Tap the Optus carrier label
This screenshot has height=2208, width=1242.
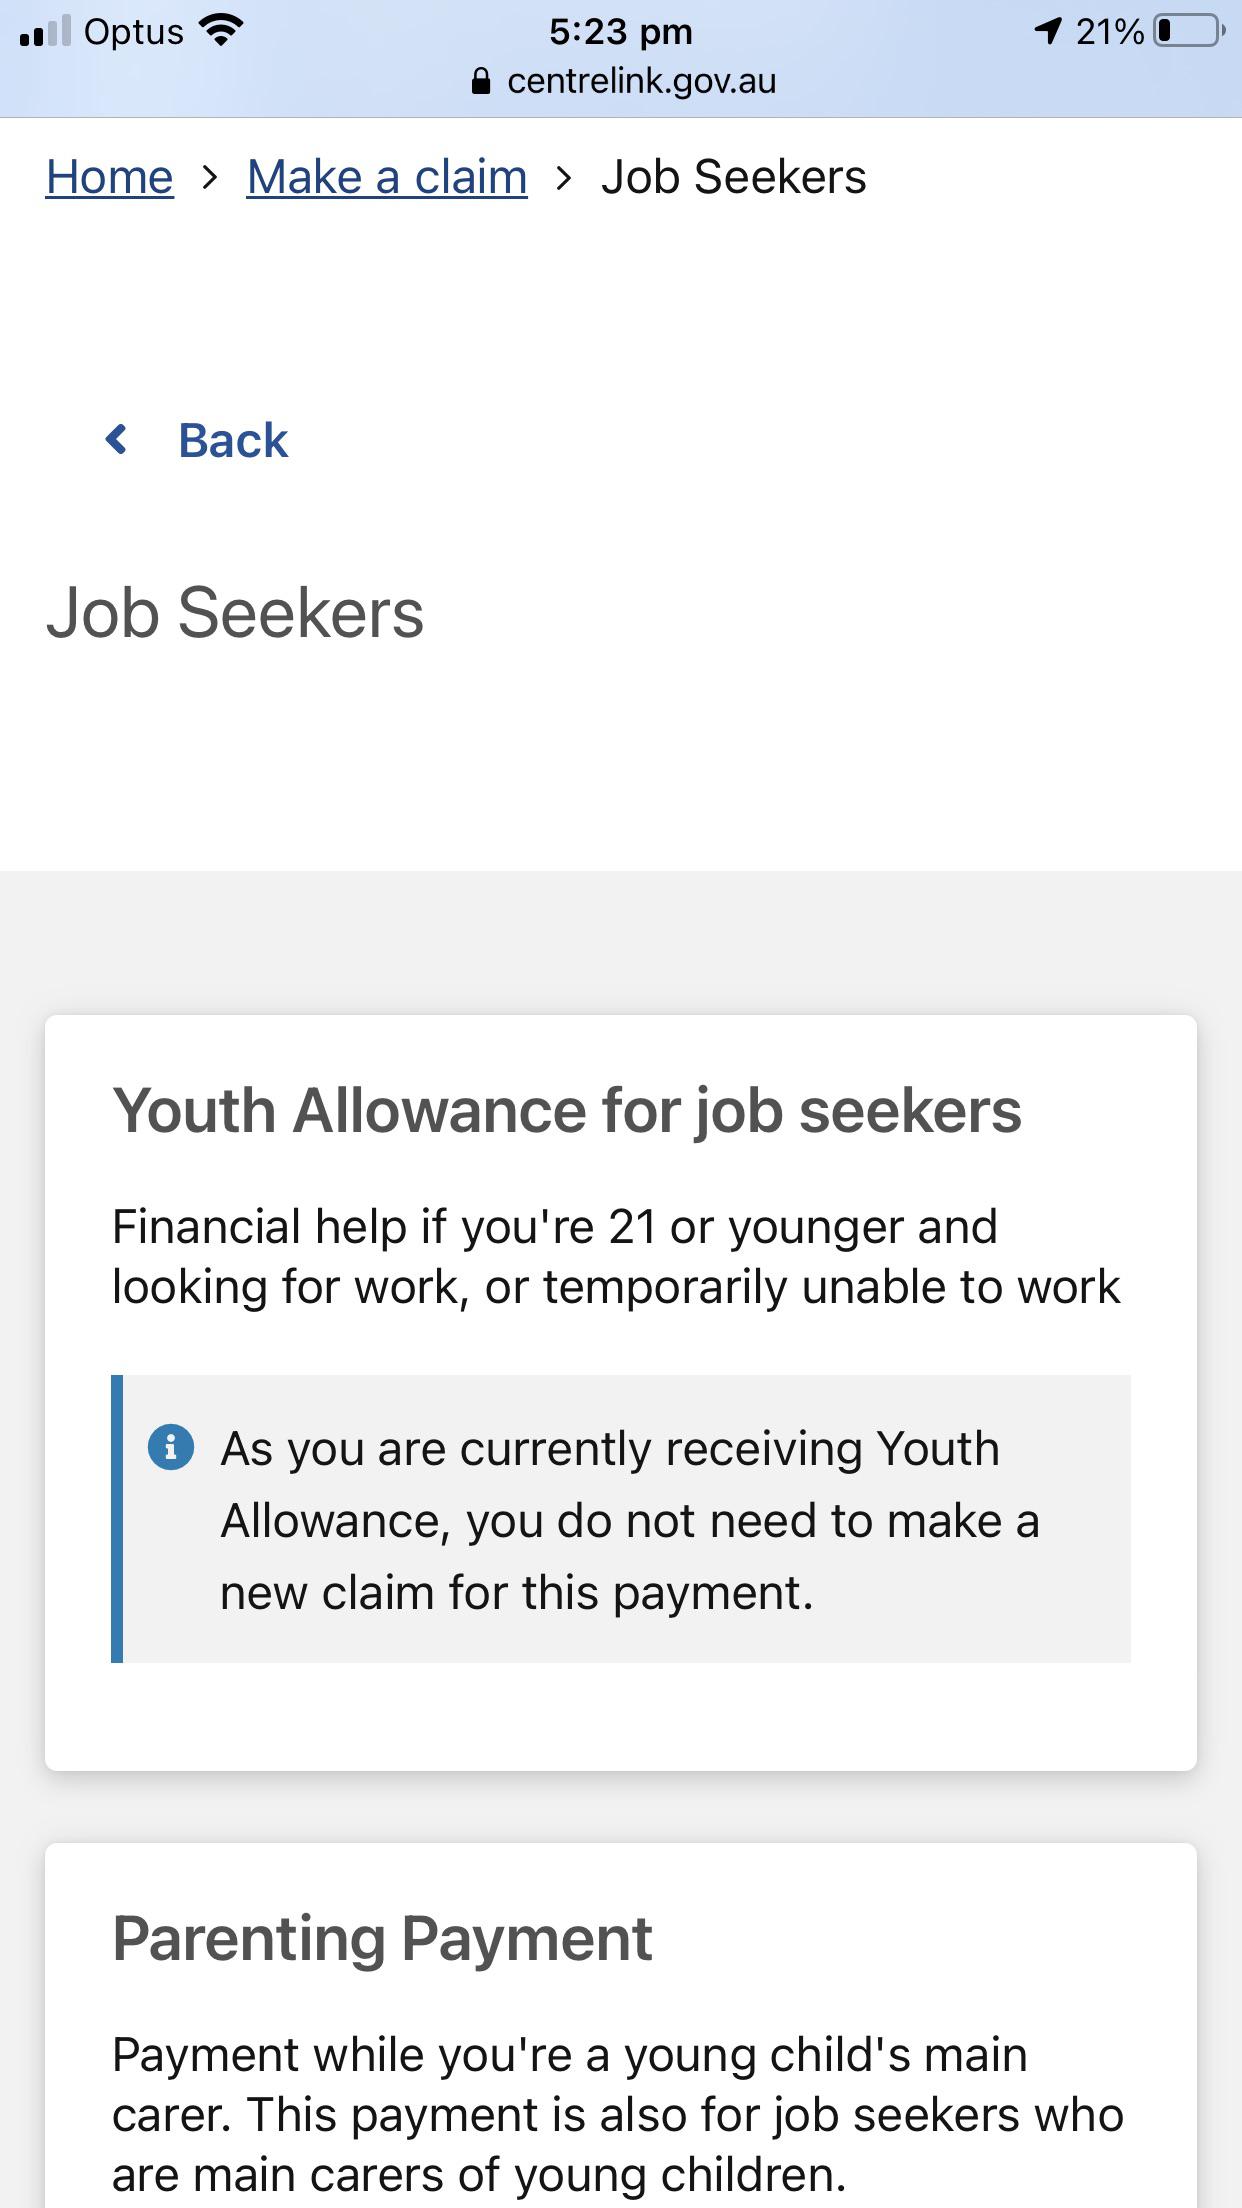[x=133, y=31]
